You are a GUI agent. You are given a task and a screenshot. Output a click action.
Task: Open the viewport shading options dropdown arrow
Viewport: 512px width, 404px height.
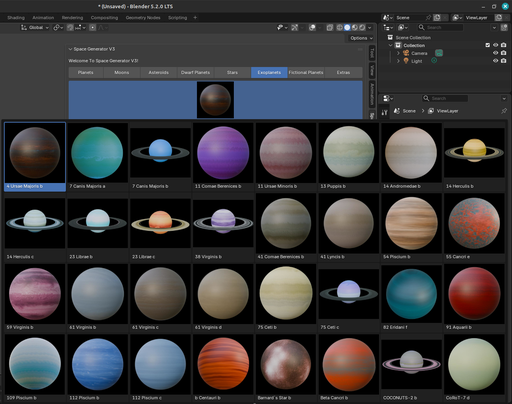coord(369,28)
